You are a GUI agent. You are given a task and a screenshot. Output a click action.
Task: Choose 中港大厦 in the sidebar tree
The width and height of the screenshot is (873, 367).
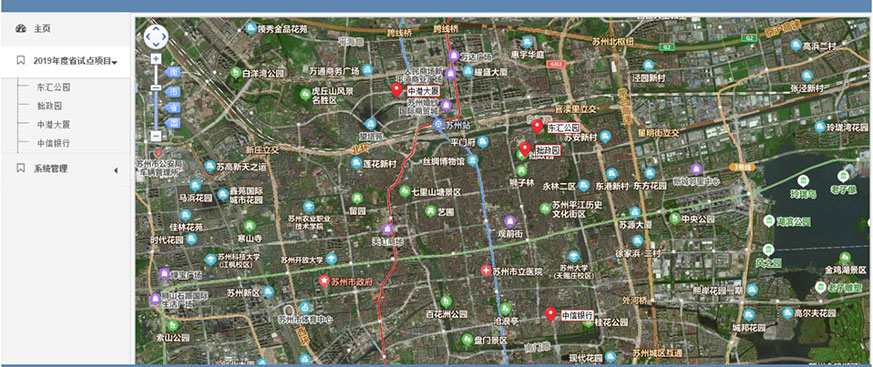point(53,125)
